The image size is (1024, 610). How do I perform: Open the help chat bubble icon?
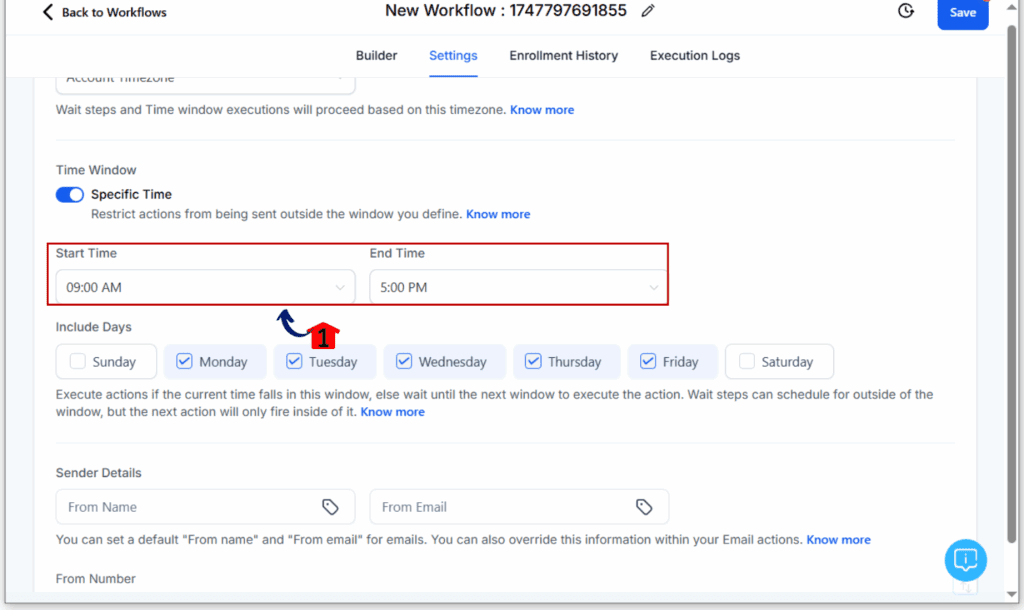[x=965, y=560]
